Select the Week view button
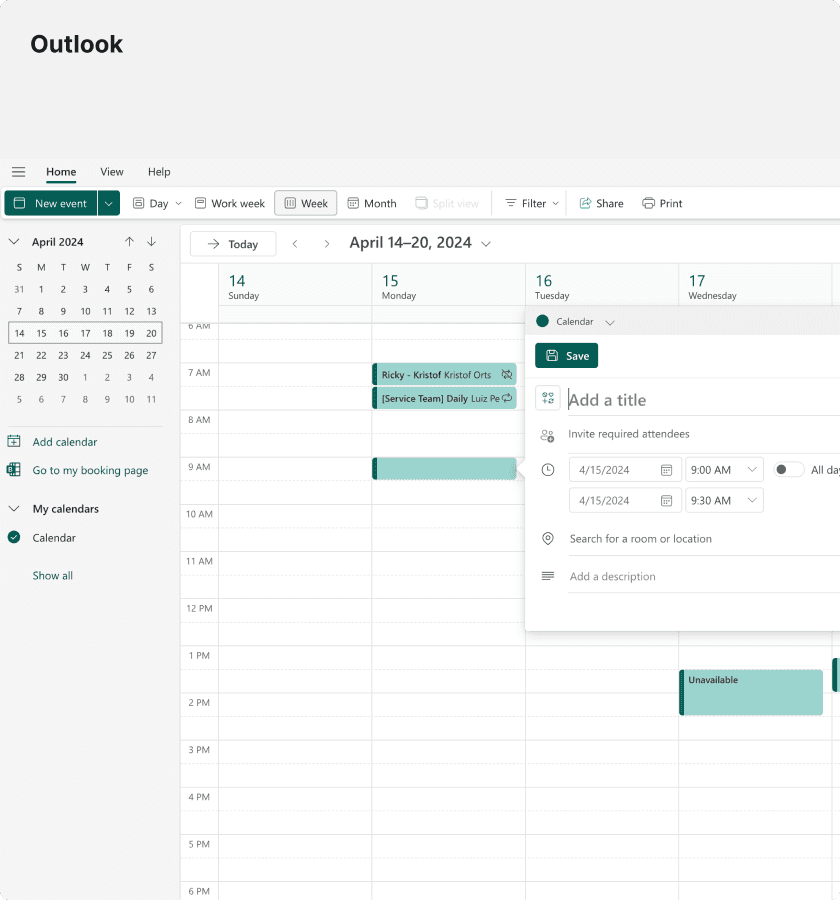This screenshot has width=840, height=900. pos(305,203)
